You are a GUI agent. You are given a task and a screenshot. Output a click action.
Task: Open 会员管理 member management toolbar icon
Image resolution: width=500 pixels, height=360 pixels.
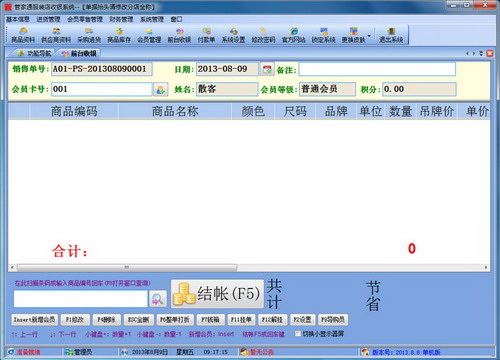(149, 35)
